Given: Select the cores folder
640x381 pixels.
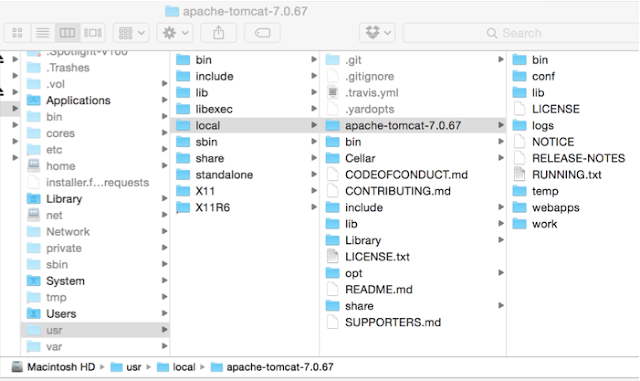Looking at the screenshot, I should coord(60,133).
